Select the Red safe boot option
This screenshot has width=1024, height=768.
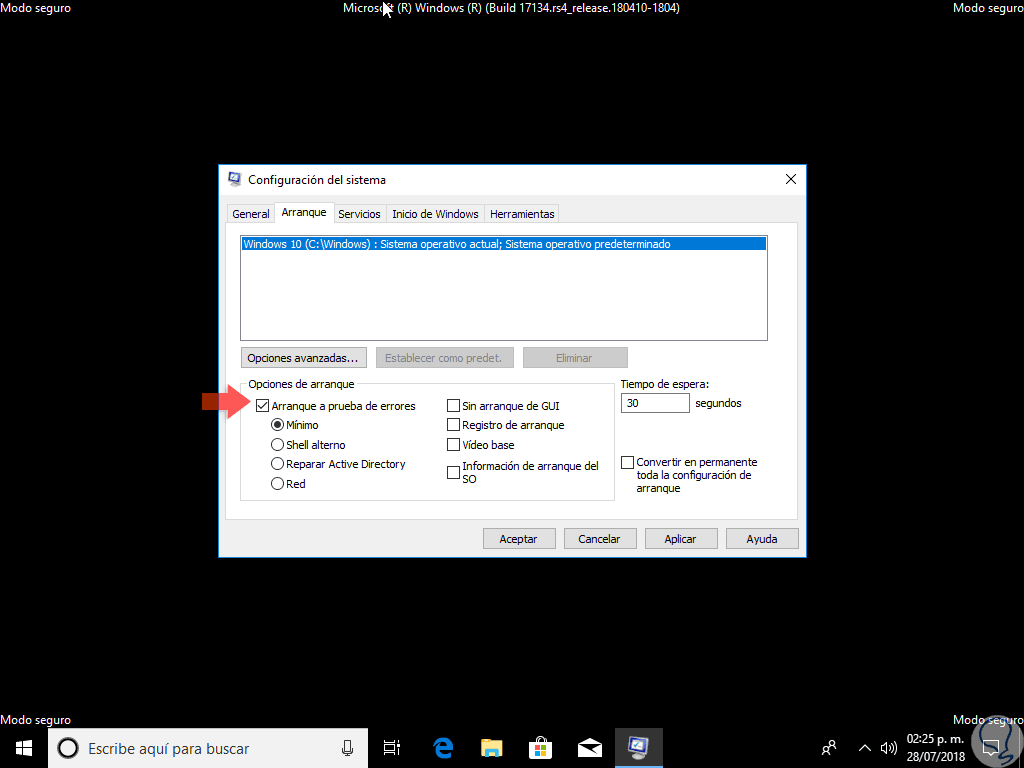(277, 484)
